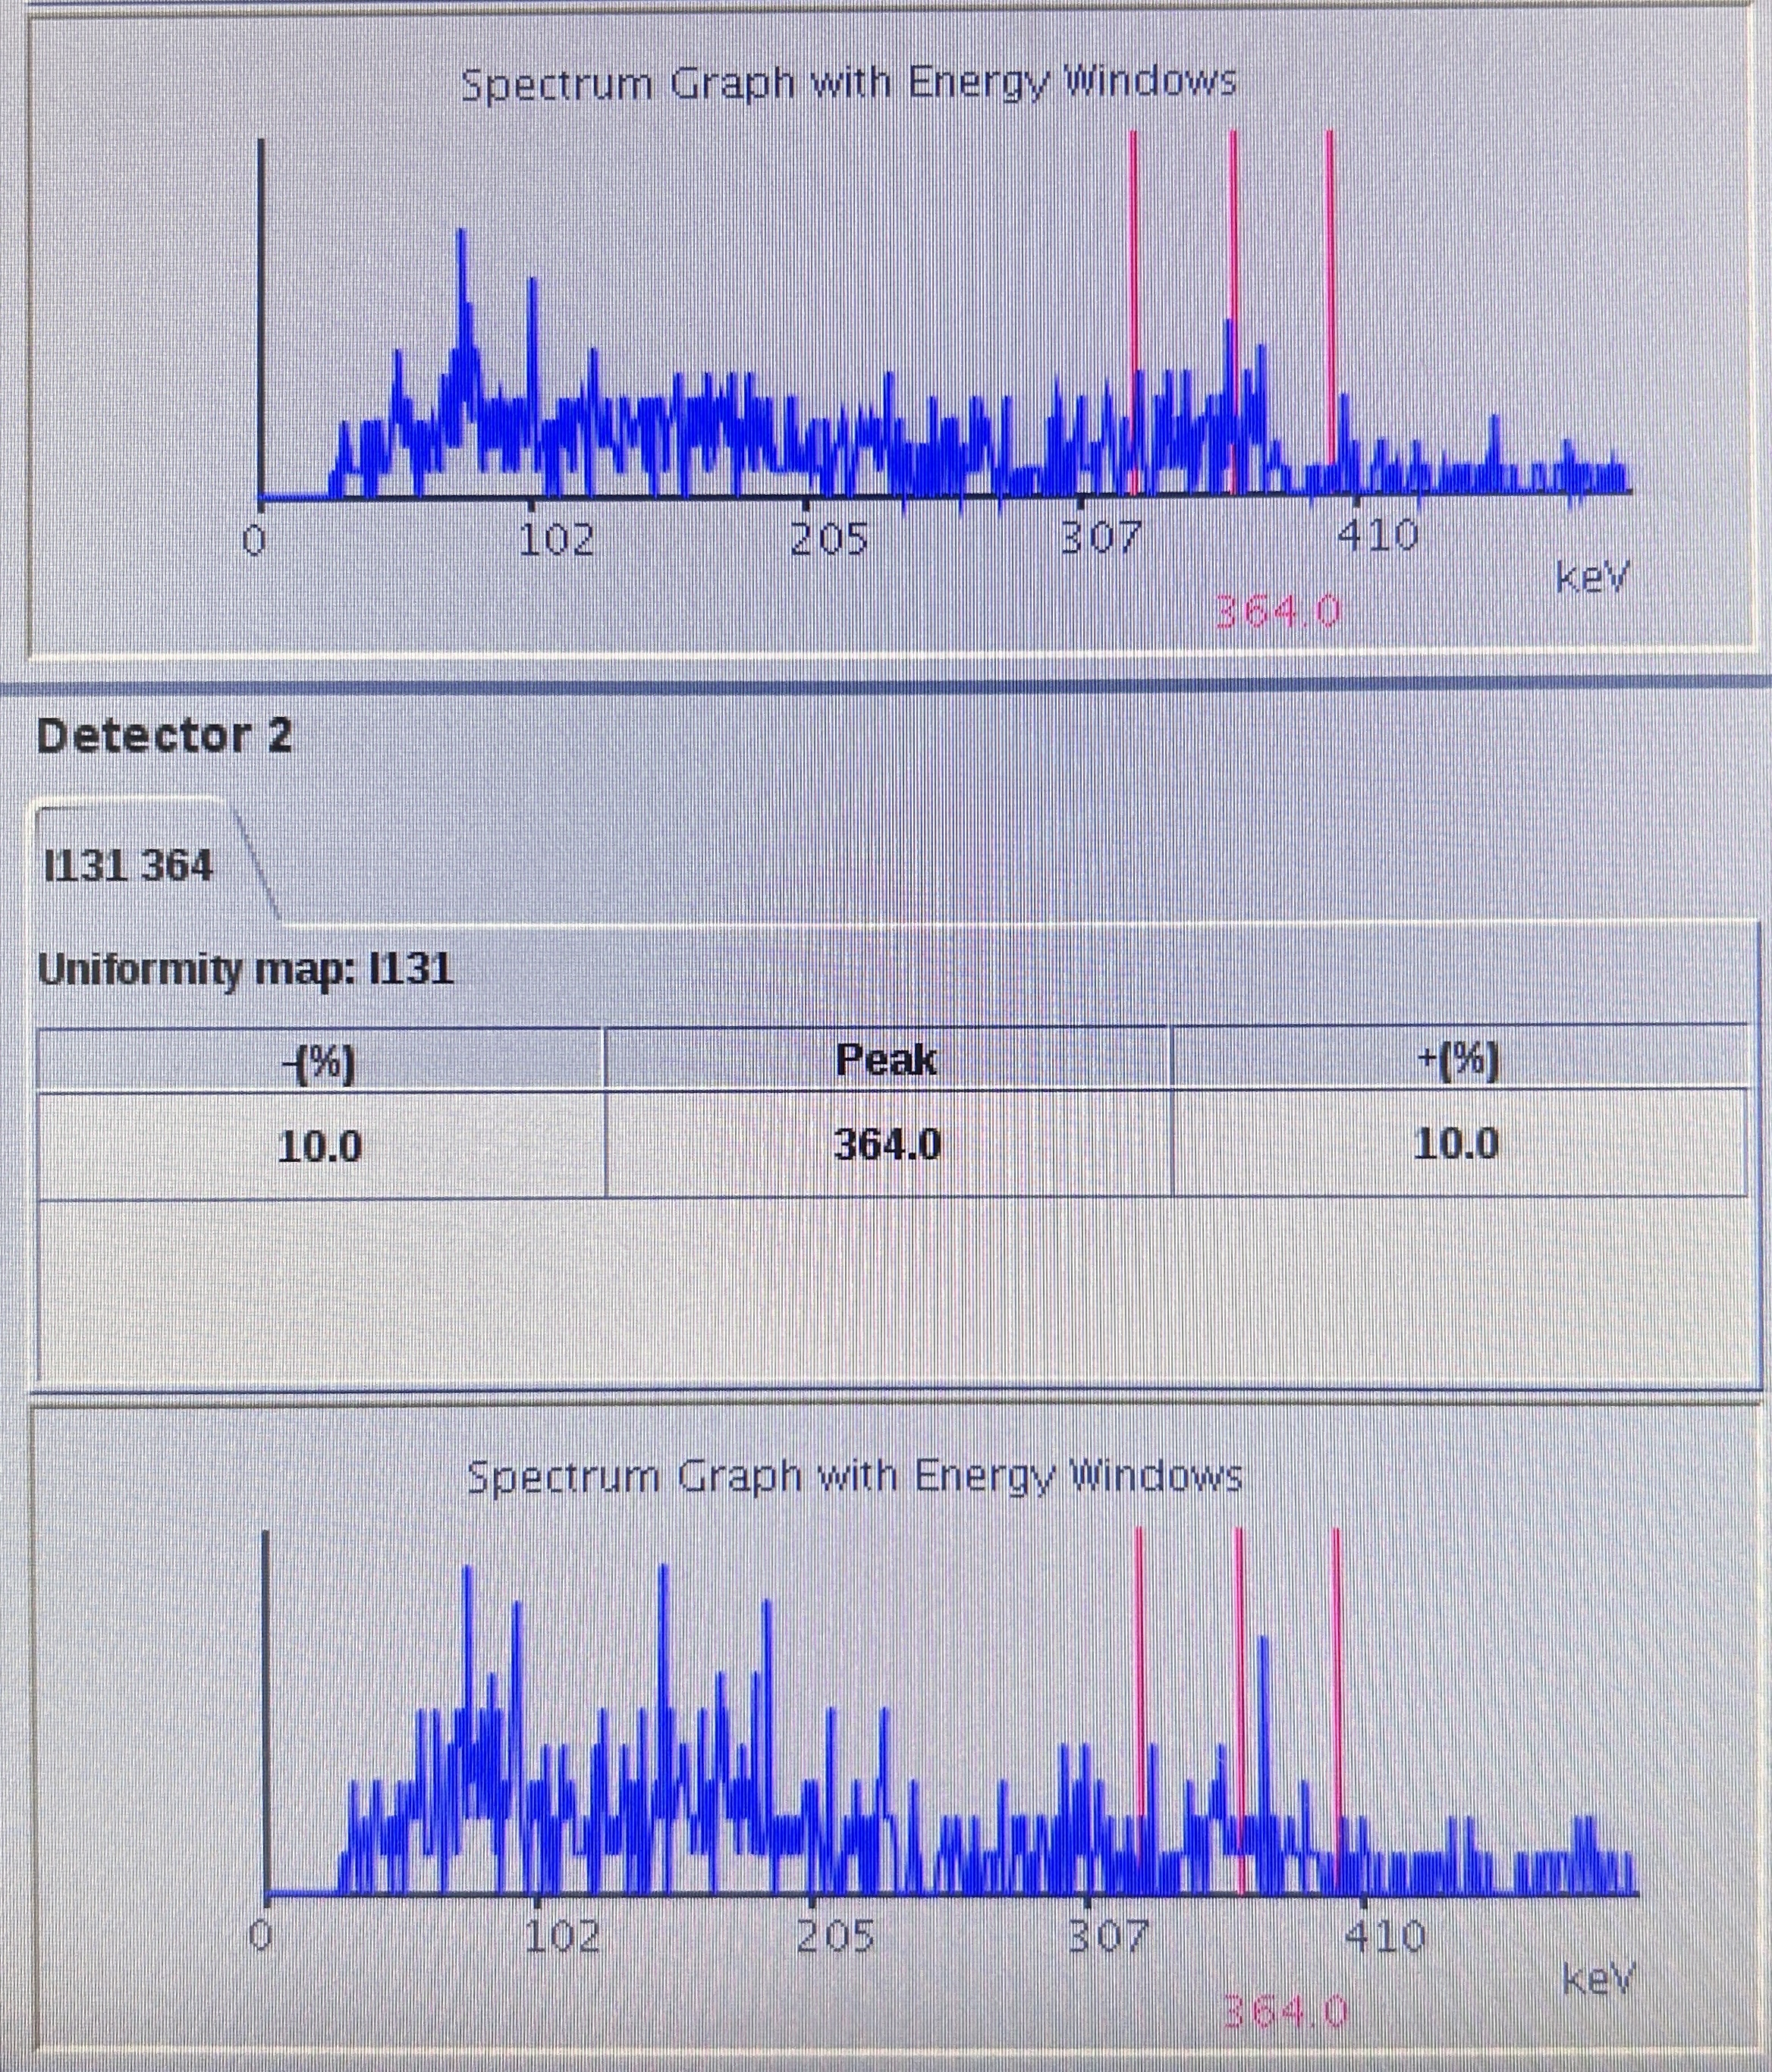Click the Peak value 364.0 cell

(x=887, y=1145)
